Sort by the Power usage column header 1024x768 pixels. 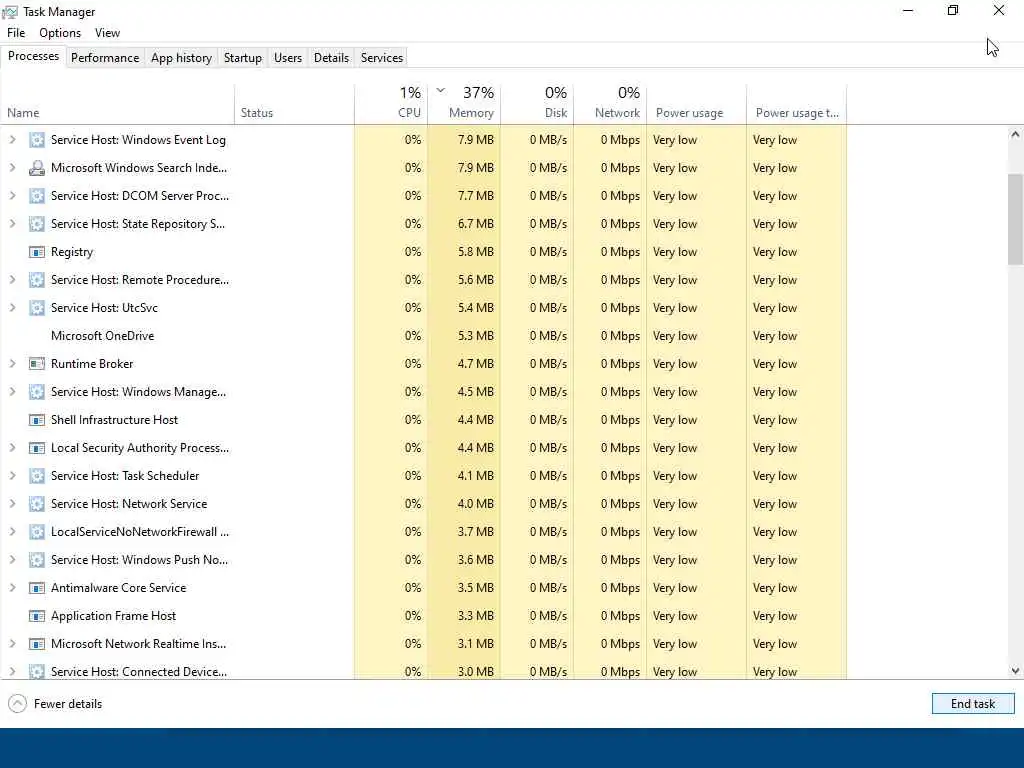click(696, 104)
